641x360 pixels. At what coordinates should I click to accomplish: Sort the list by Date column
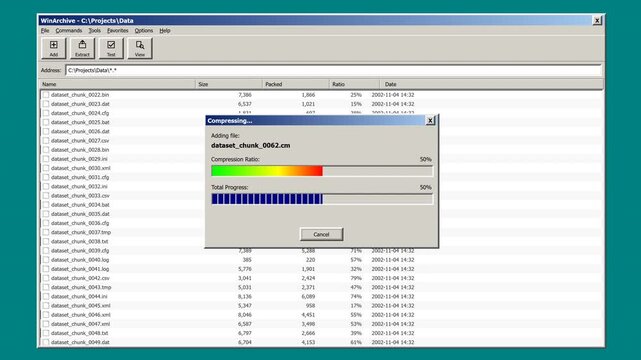pos(491,84)
